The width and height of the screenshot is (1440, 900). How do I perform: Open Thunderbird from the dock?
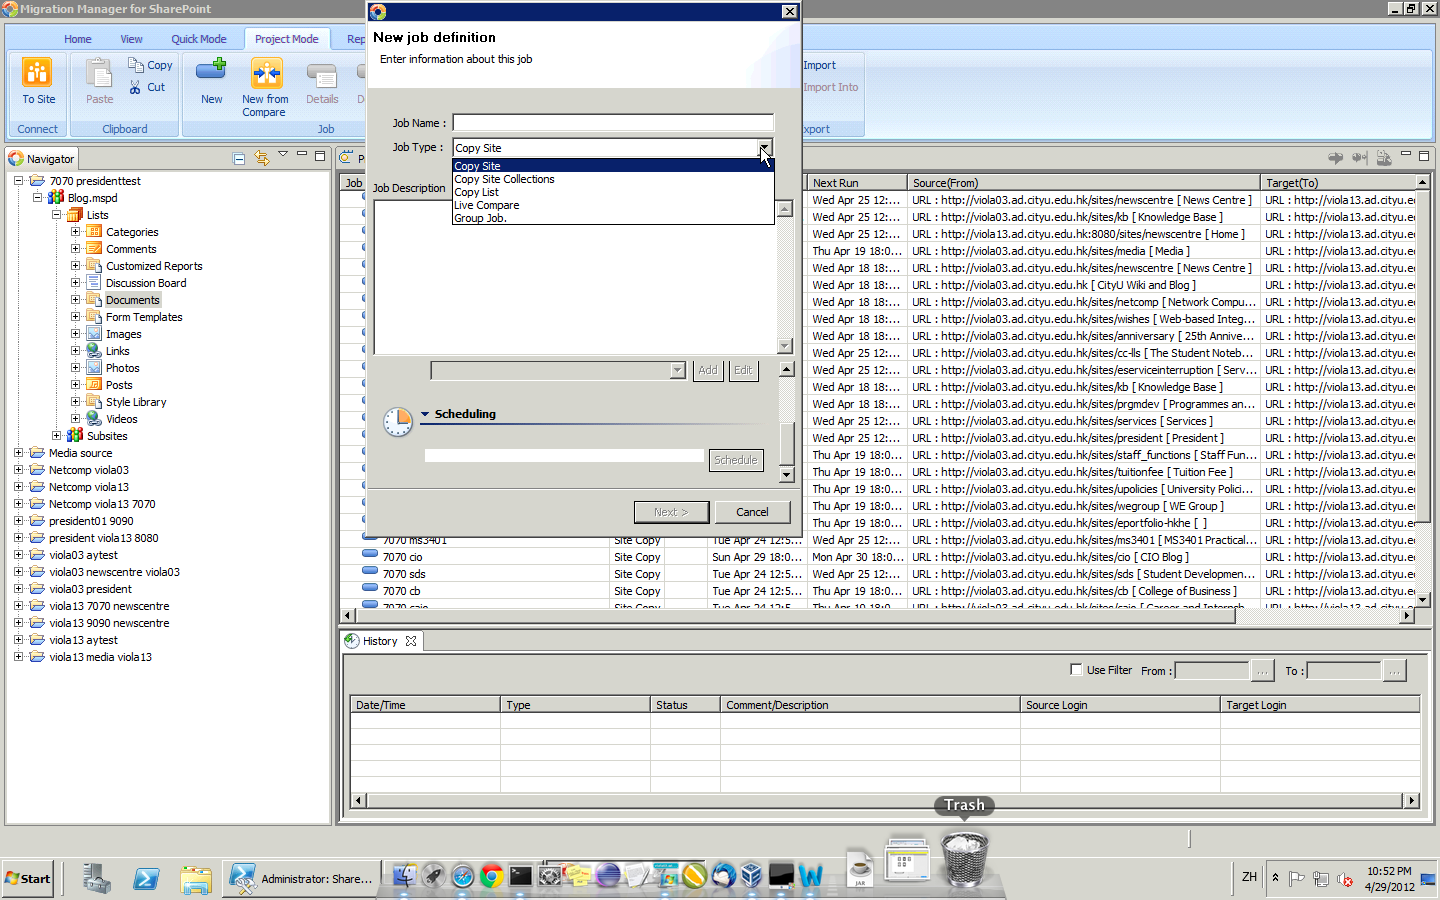point(723,876)
